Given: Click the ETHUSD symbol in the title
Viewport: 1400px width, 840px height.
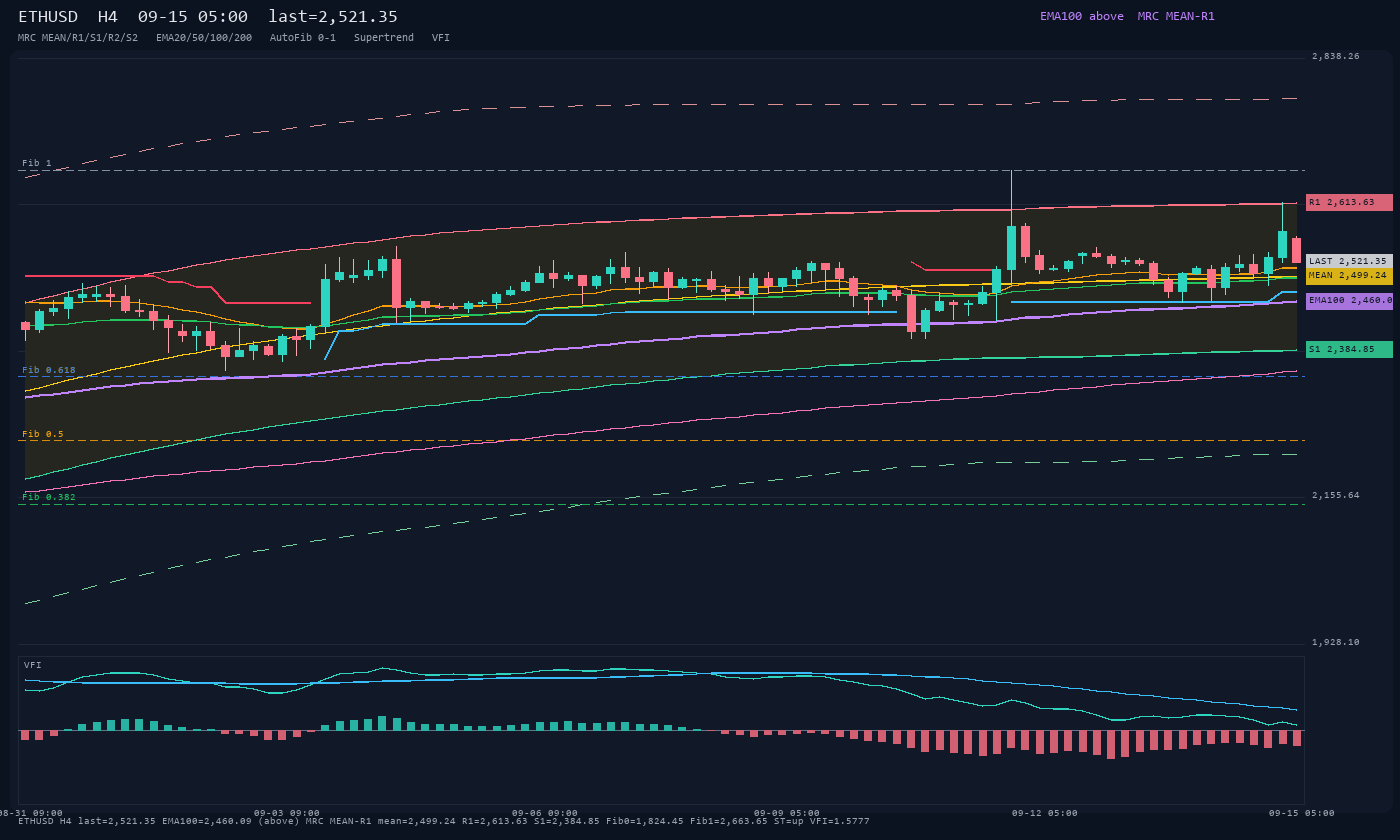Looking at the screenshot, I should tap(48, 17).
